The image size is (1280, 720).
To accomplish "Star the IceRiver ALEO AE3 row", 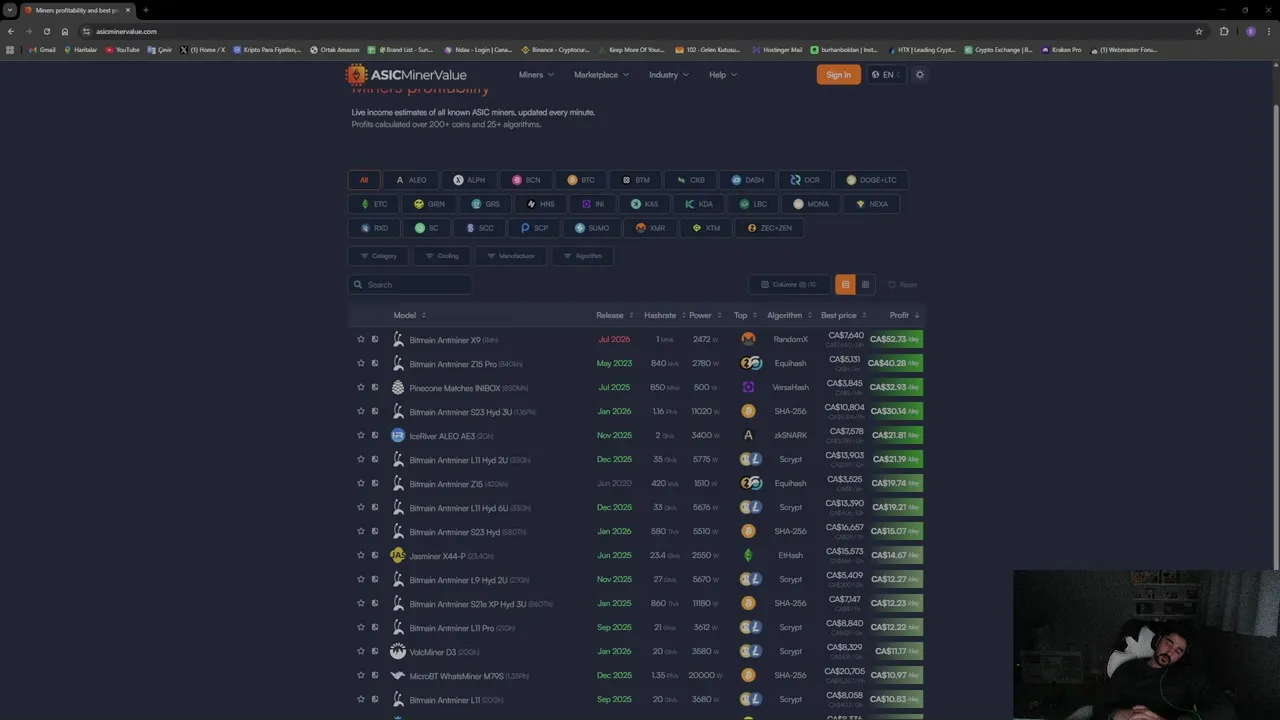I will click(361, 435).
